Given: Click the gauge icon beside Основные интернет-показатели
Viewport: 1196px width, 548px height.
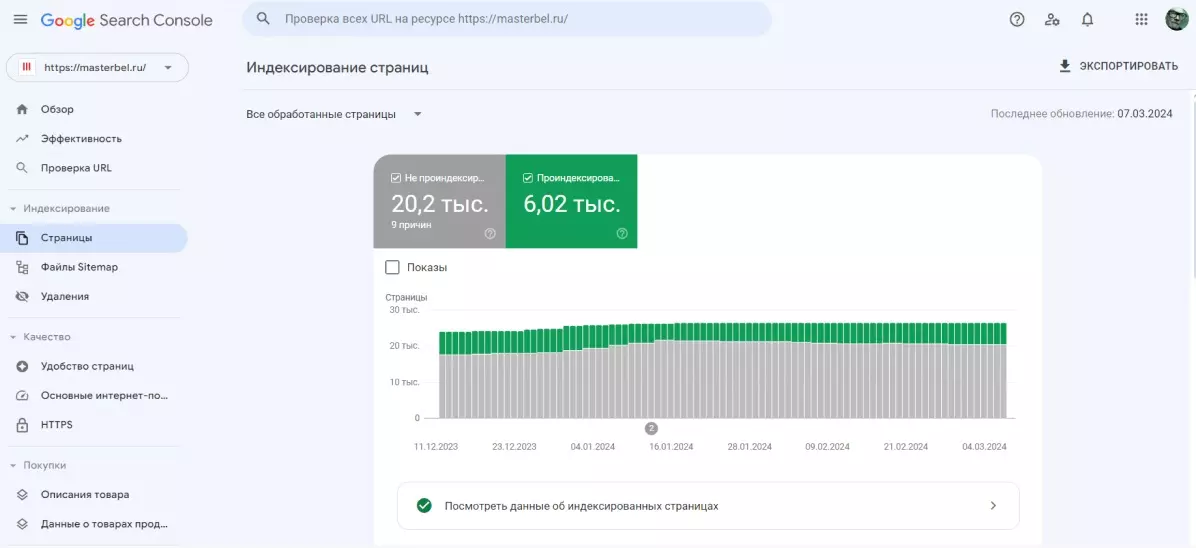Looking at the screenshot, I should tap(22, 395).
